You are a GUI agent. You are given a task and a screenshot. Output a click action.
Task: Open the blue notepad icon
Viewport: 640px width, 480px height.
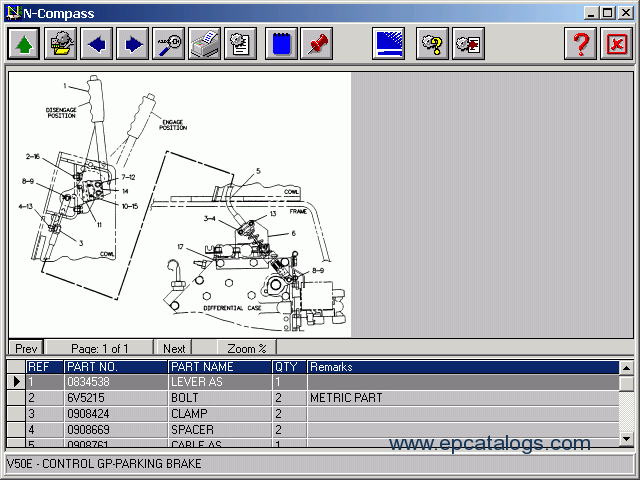click(x=281, y=44)
